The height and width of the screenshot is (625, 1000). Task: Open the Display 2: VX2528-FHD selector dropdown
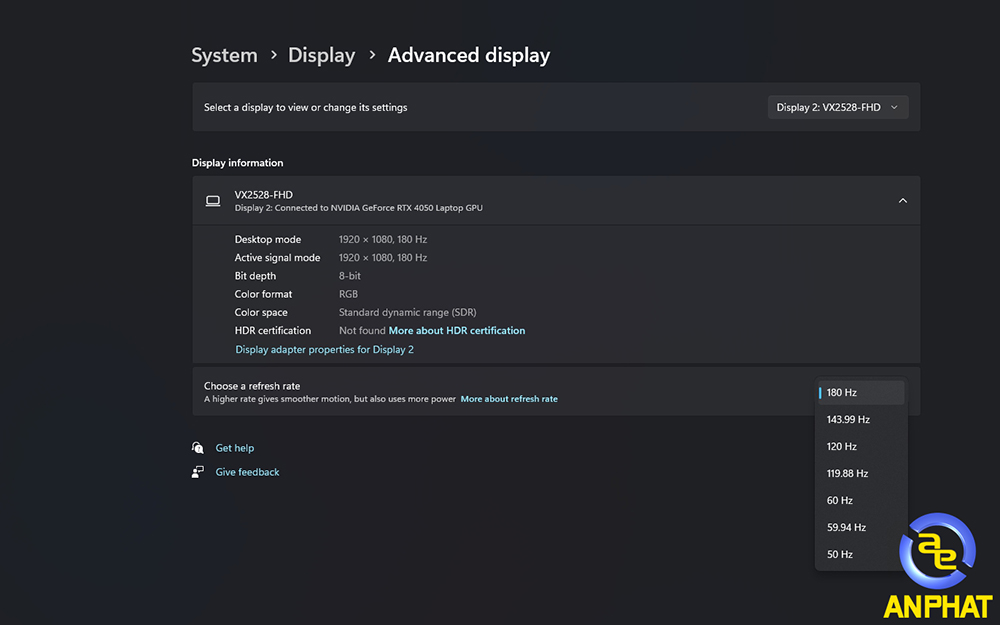pyautogui.click(x=837, y=107)
